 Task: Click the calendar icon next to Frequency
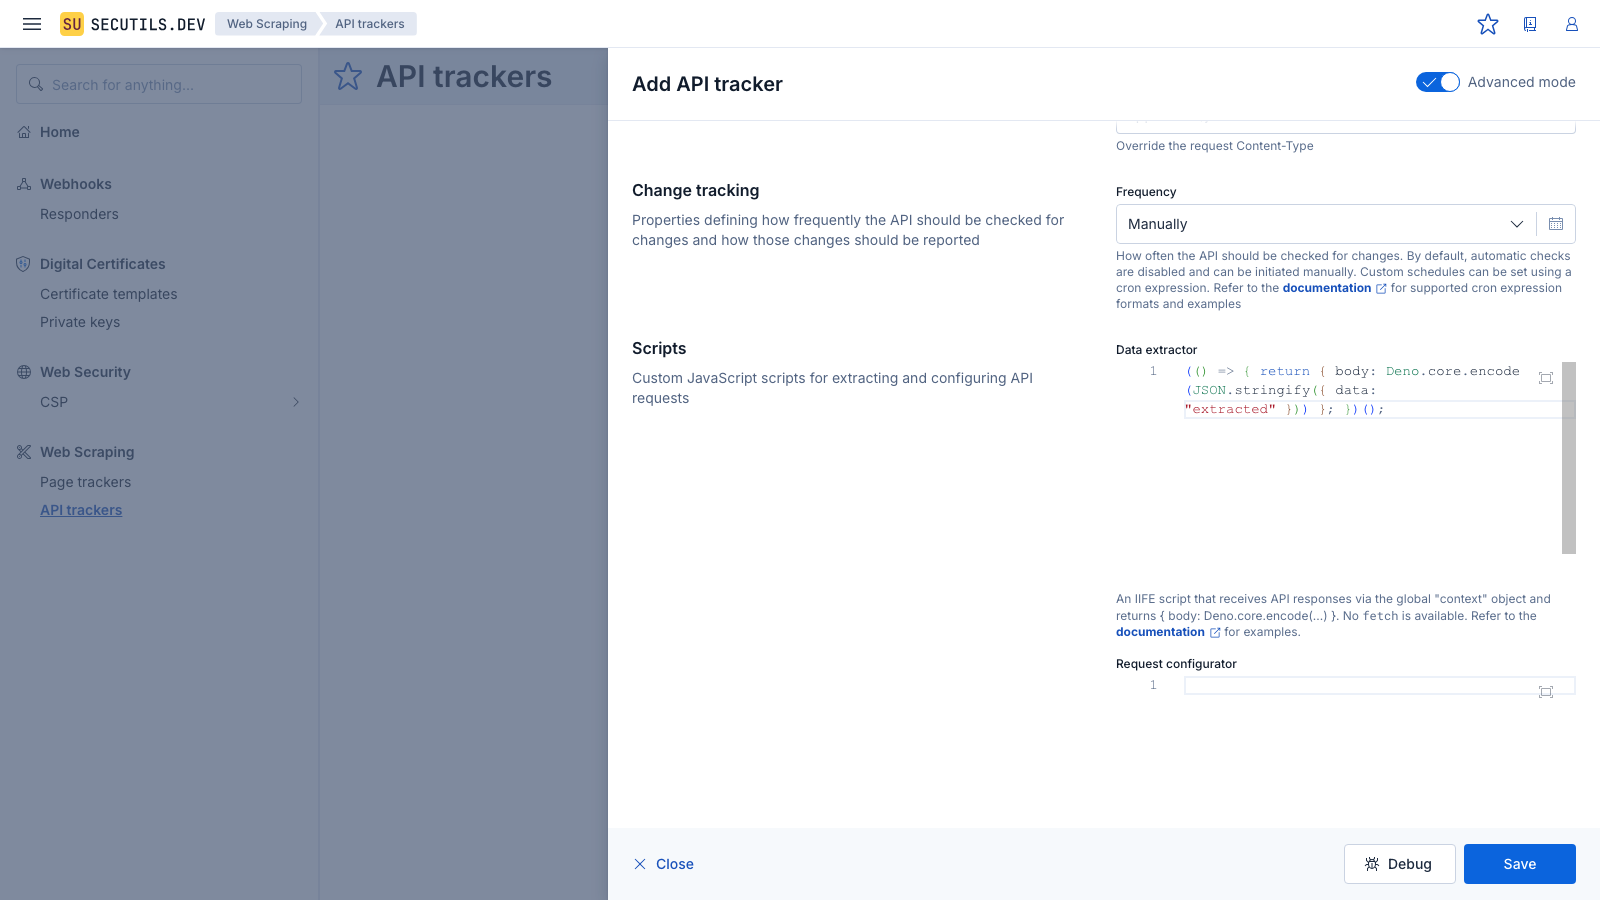pos(1556,224)
